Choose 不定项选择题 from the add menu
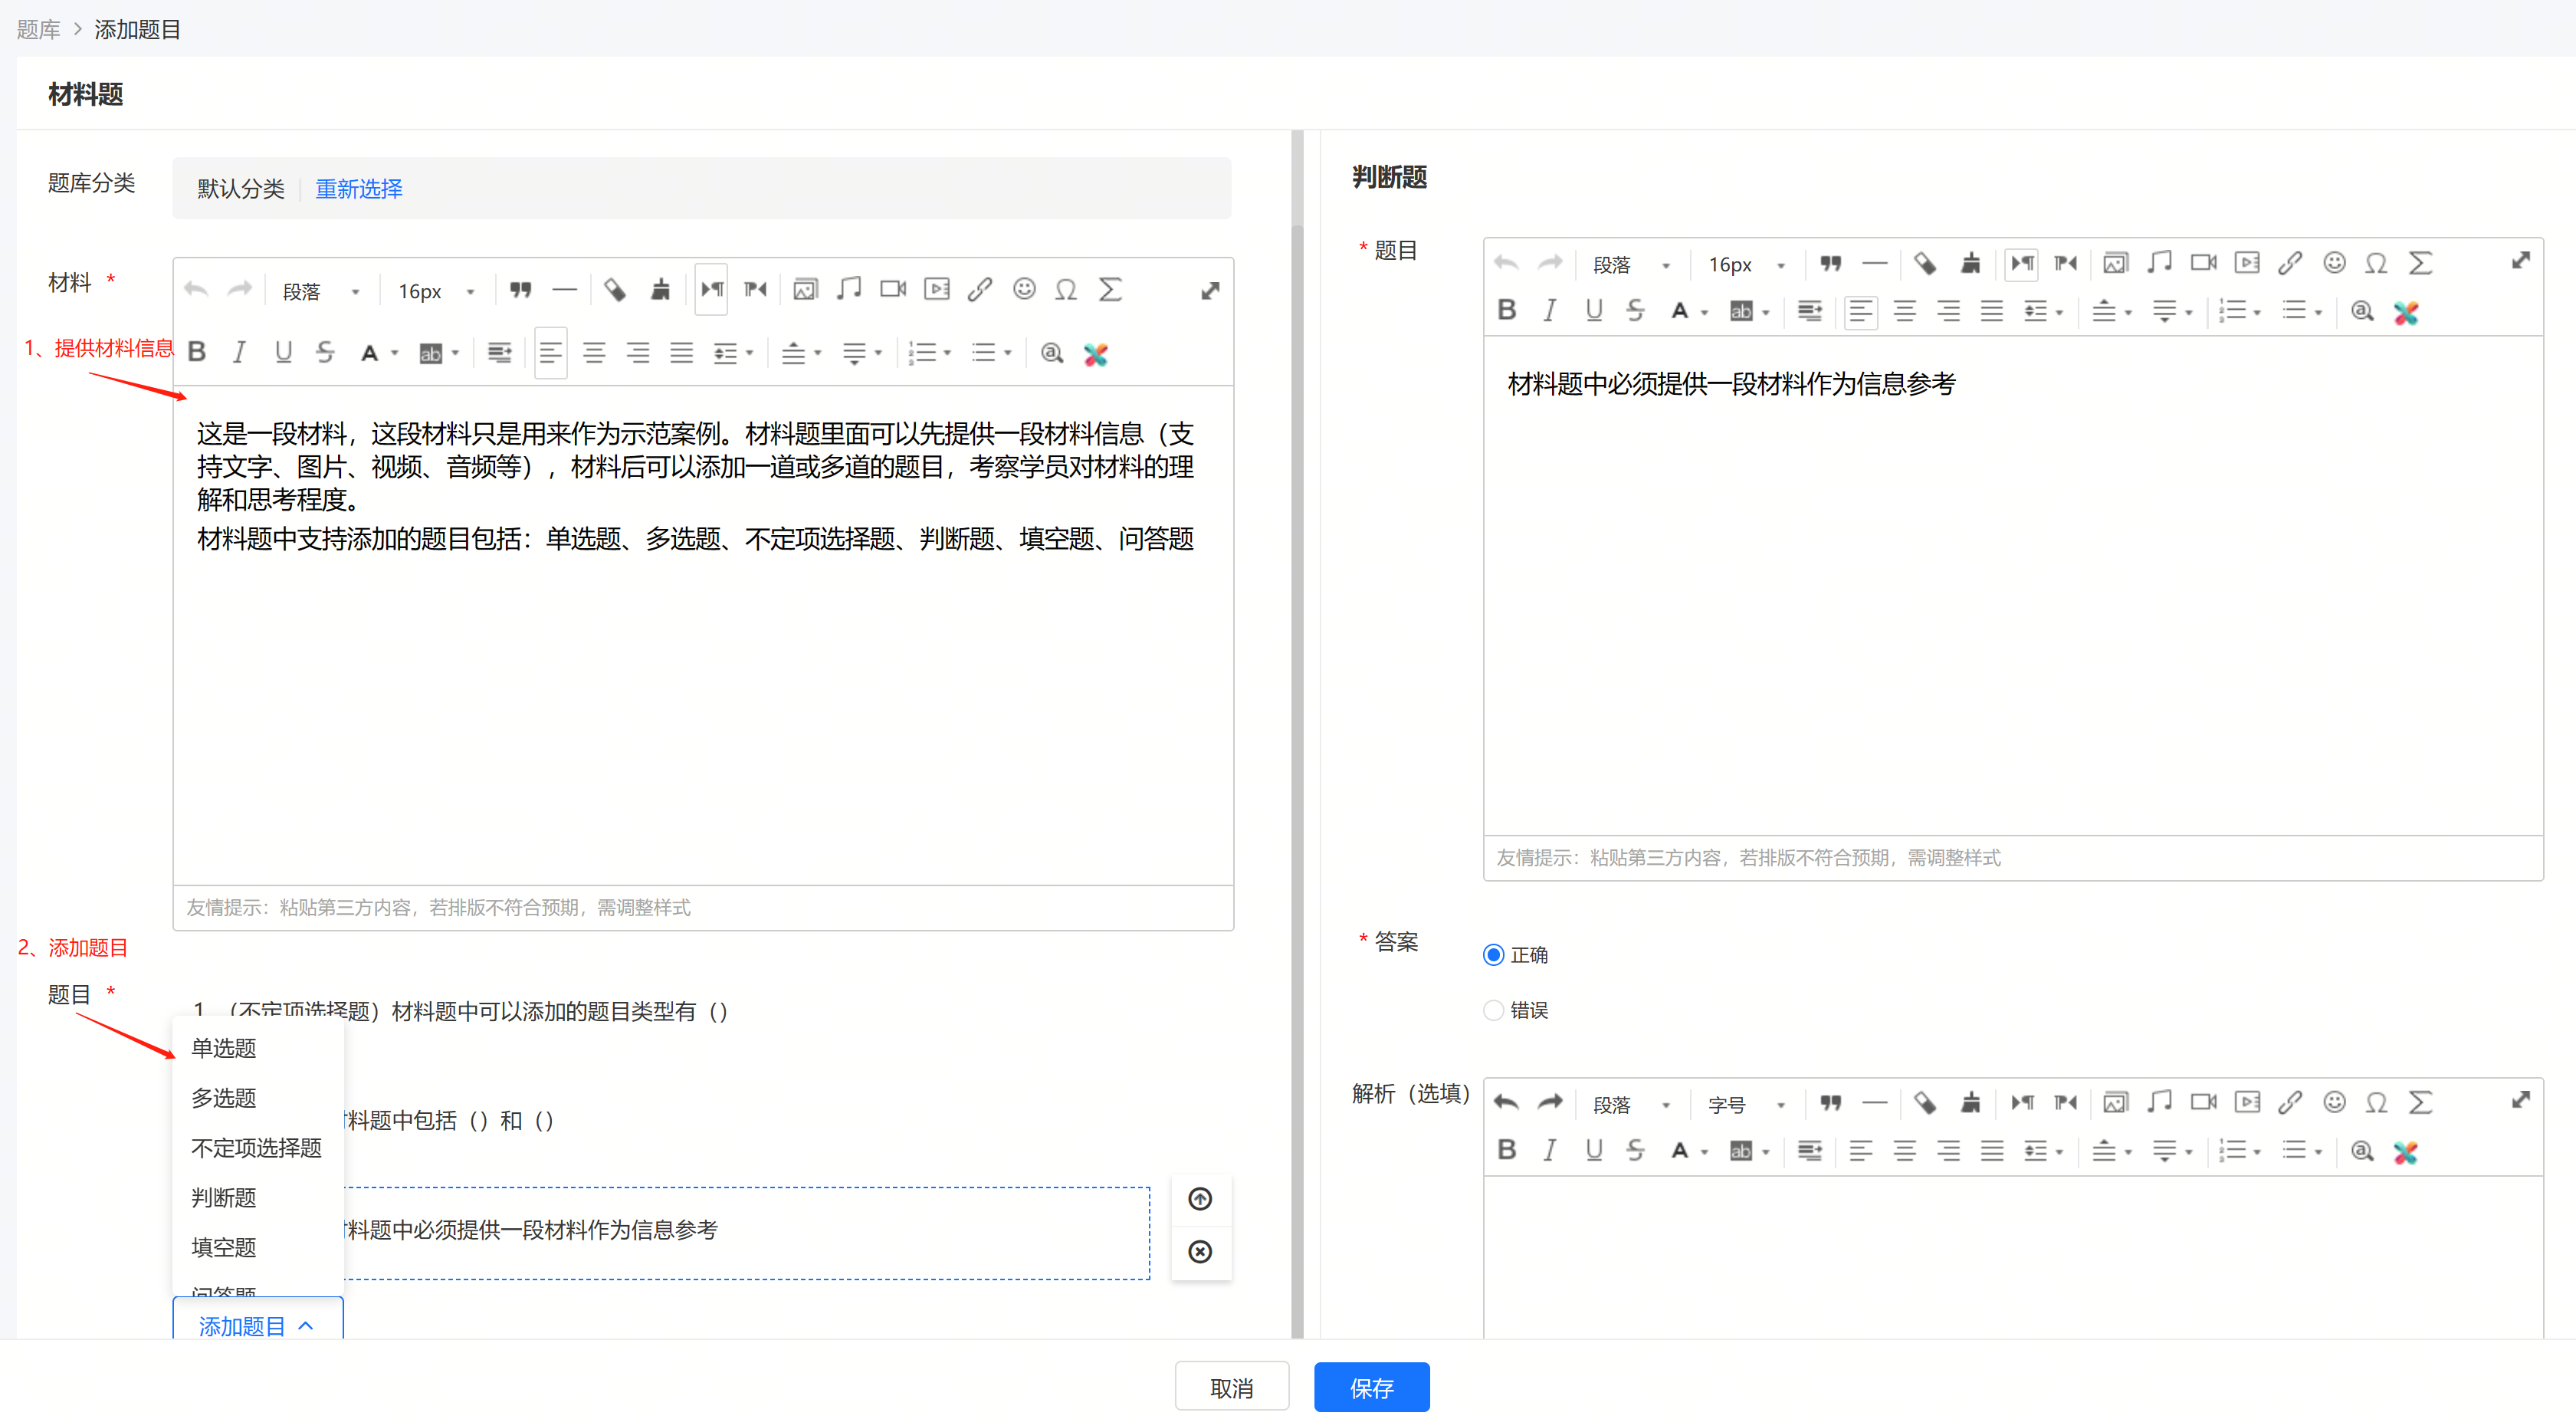This screenshot has height=1419, width=2576. click(256, 1148)
